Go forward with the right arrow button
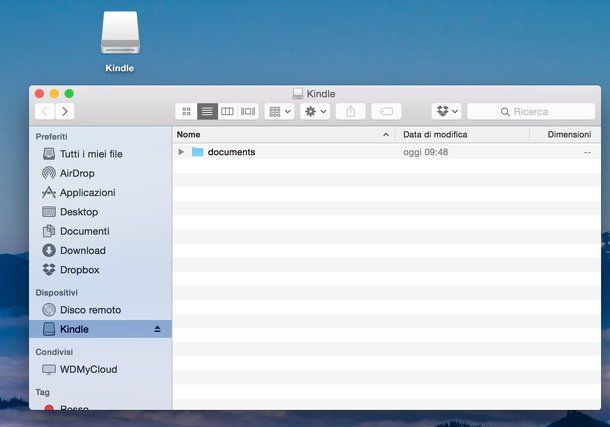Viewport: 610px width, 427px height. pyautogui.click(x=65, y=112)
